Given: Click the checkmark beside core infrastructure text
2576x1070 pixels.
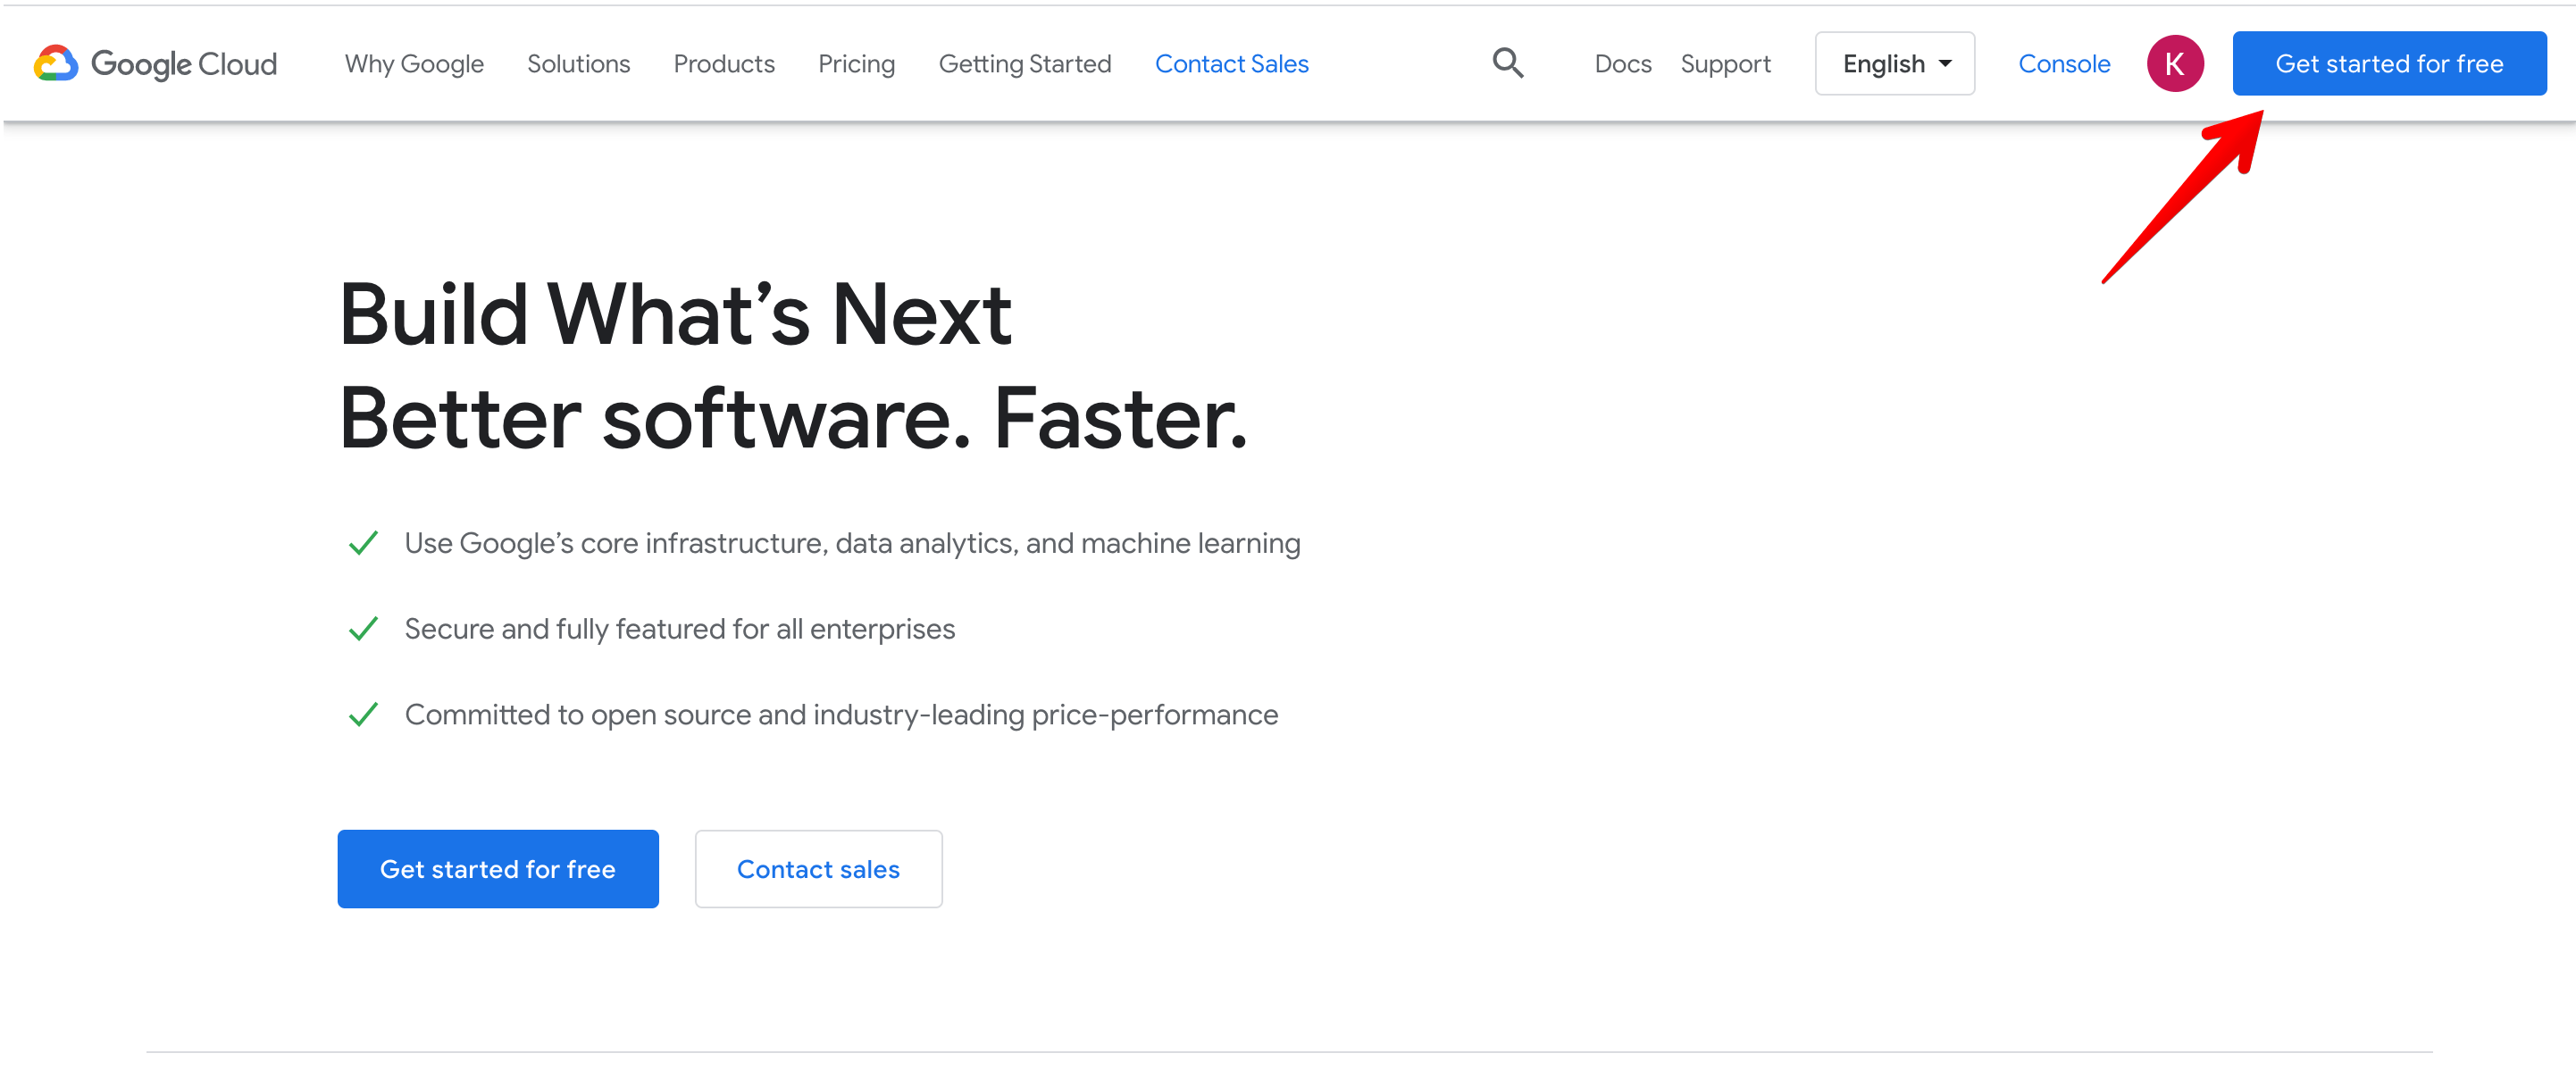Looking at the screenshot, I should click(363, 543).
